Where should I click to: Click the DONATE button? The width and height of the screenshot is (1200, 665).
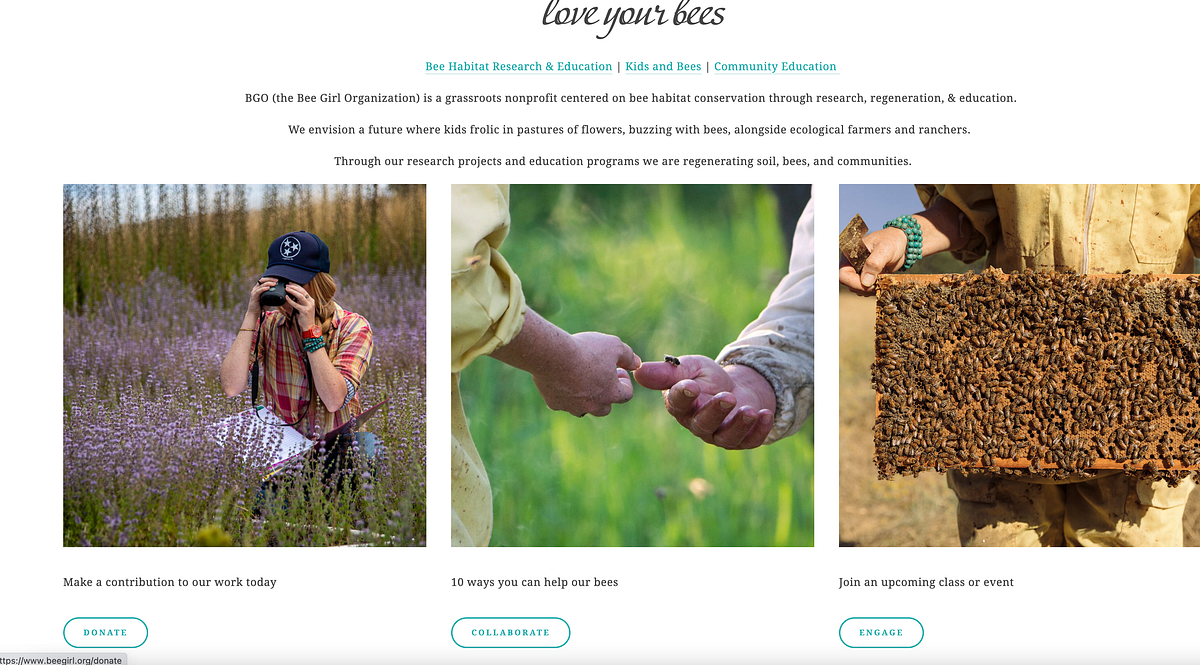[105, 632]
